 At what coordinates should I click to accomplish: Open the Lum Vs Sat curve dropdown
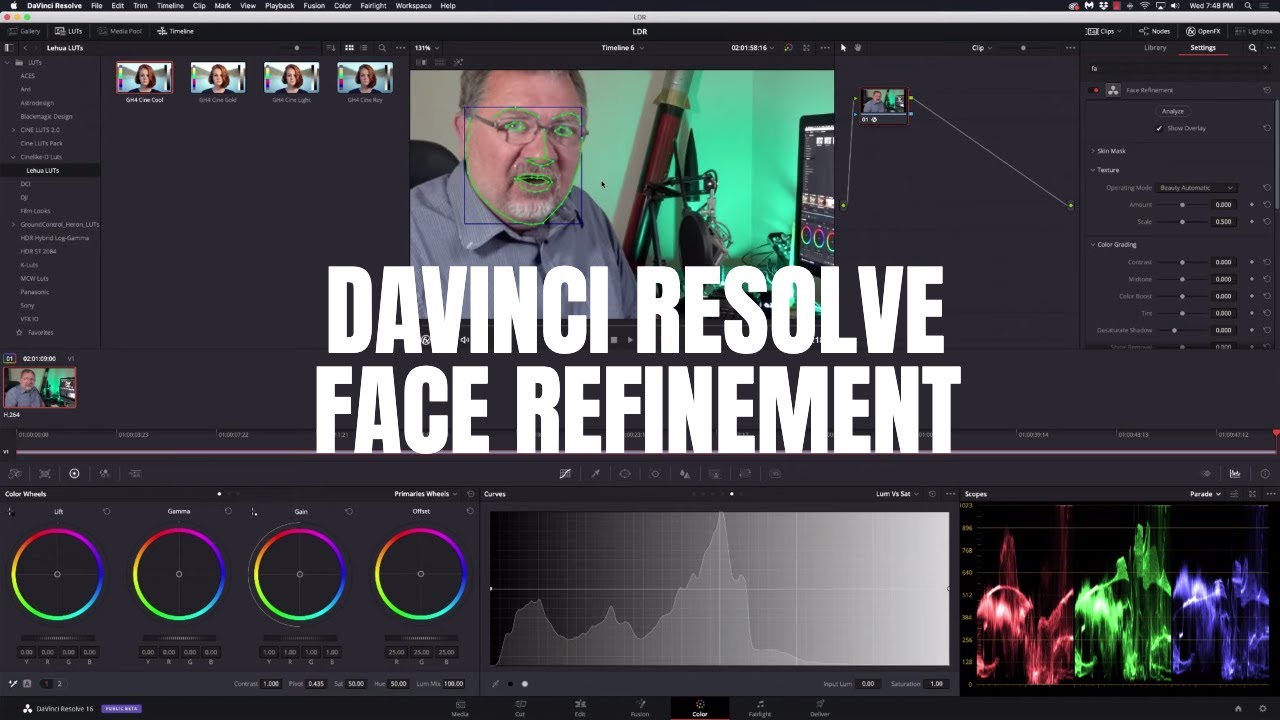pos(897,494)
